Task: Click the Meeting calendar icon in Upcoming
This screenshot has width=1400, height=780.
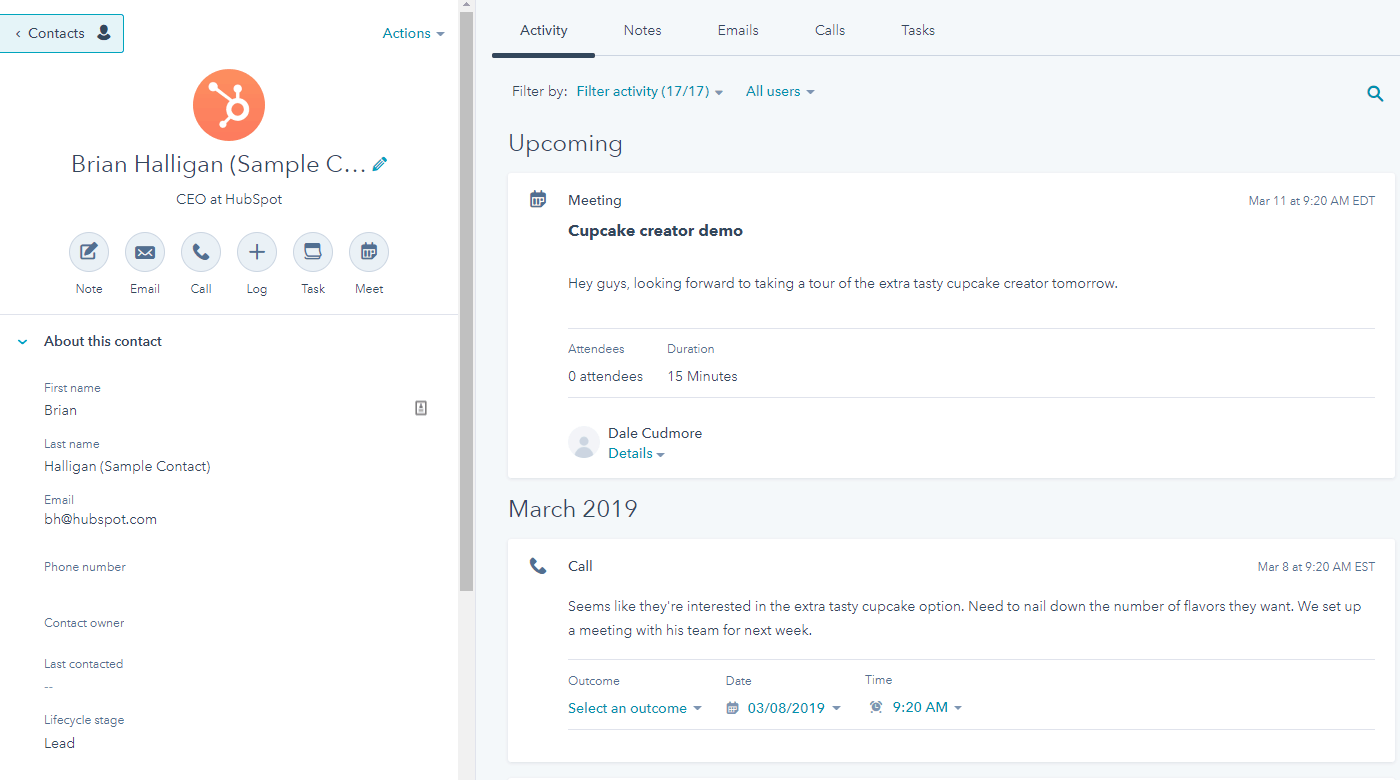Action: 538,199
